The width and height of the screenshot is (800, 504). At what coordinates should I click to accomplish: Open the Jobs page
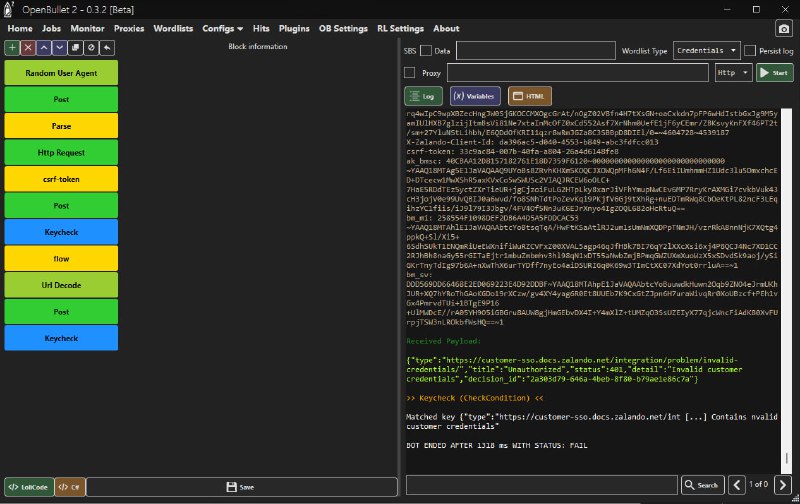51,29
